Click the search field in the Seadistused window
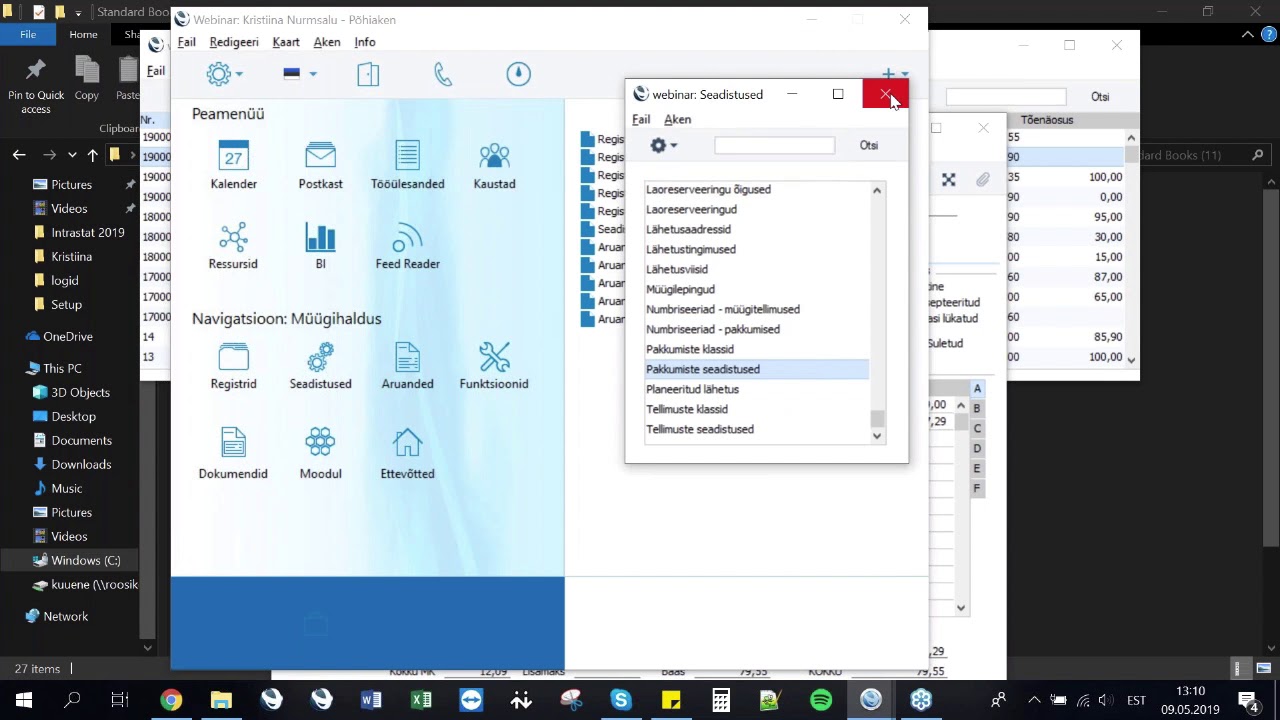 click(774, 146)
